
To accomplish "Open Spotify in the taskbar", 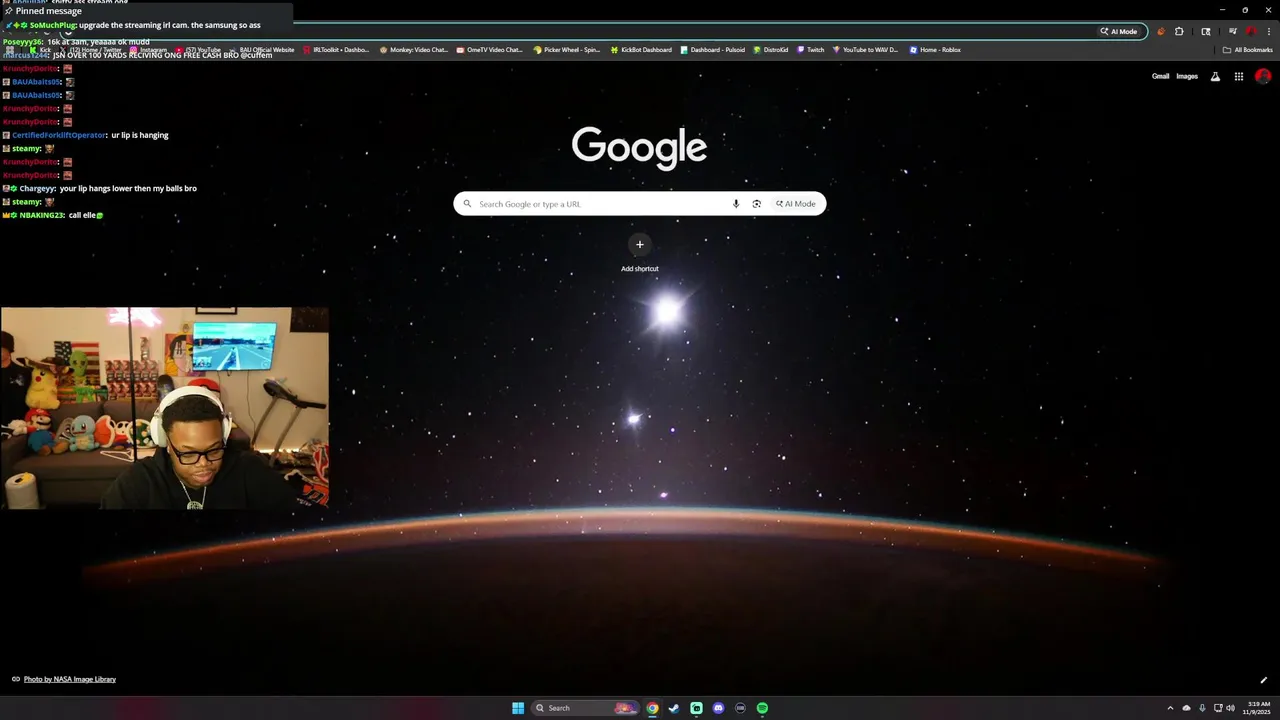I will [762, 708].
